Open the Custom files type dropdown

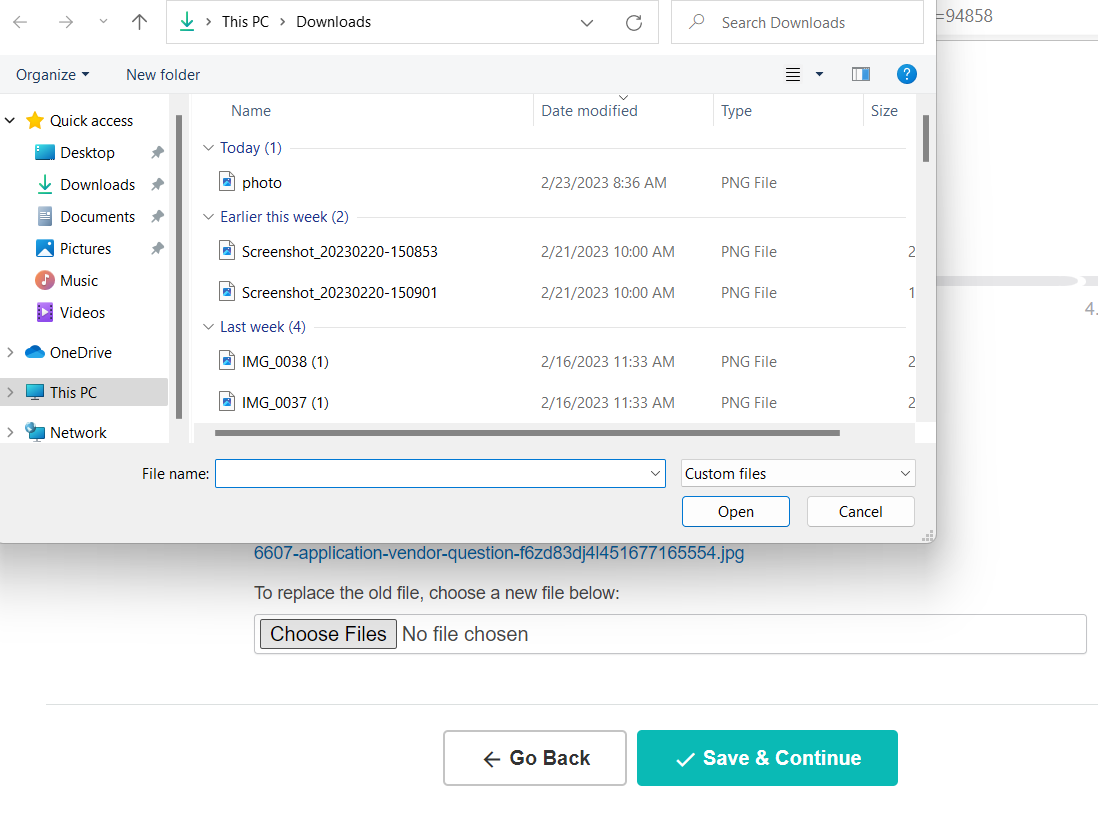tap(798, 473)
